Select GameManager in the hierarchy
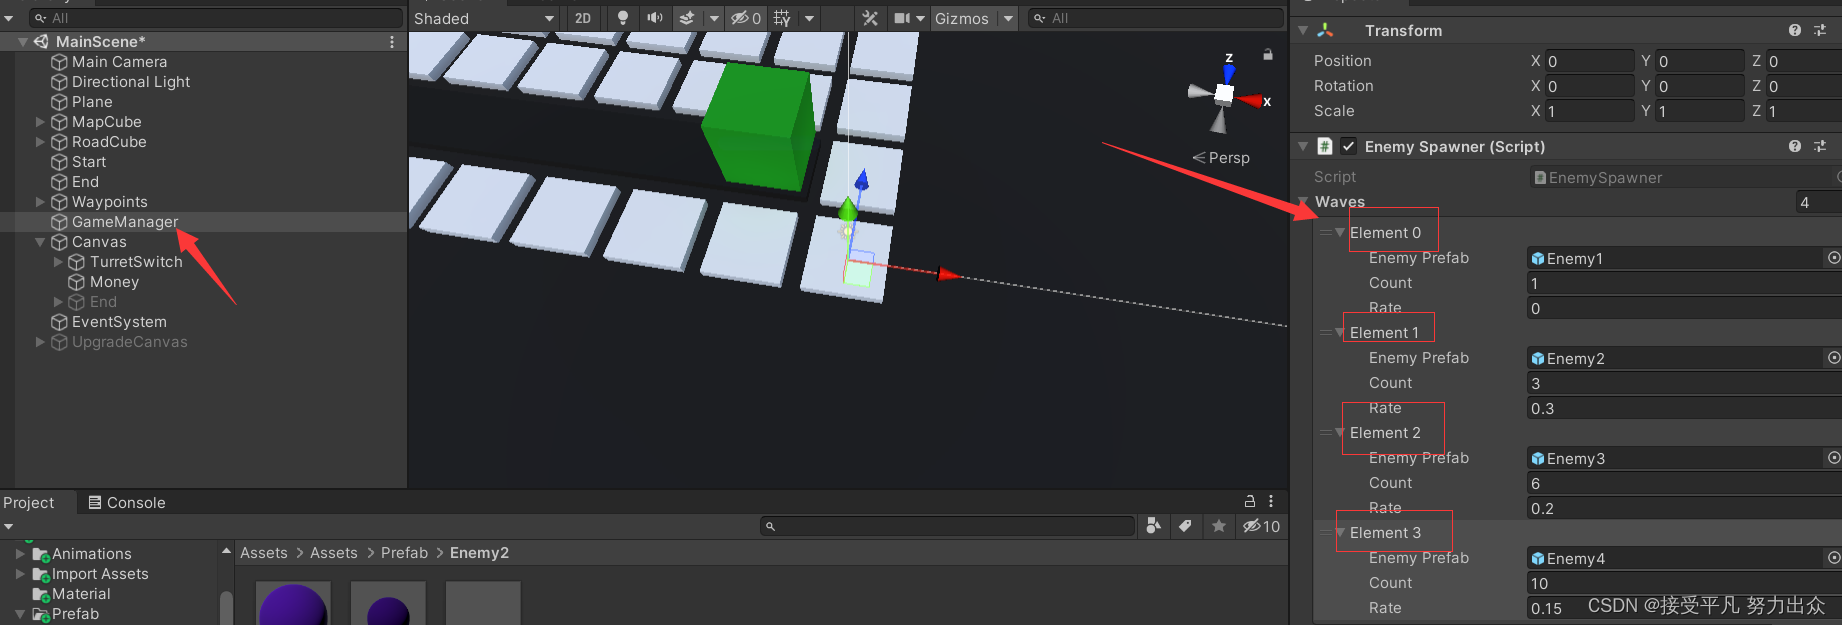This screenshot has width=1842, height=625. [x=124, y=222]
